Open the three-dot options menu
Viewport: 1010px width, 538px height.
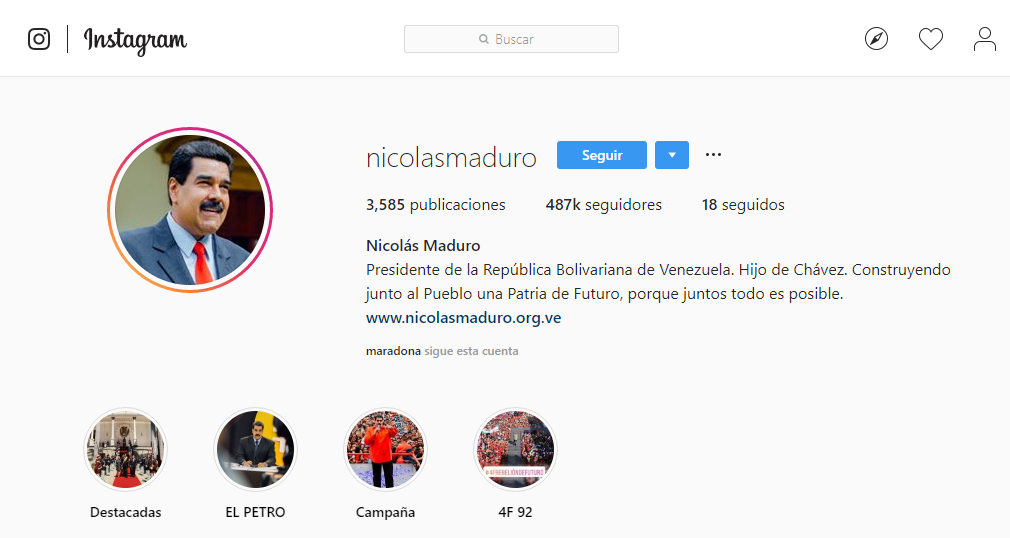coord(713,155)
